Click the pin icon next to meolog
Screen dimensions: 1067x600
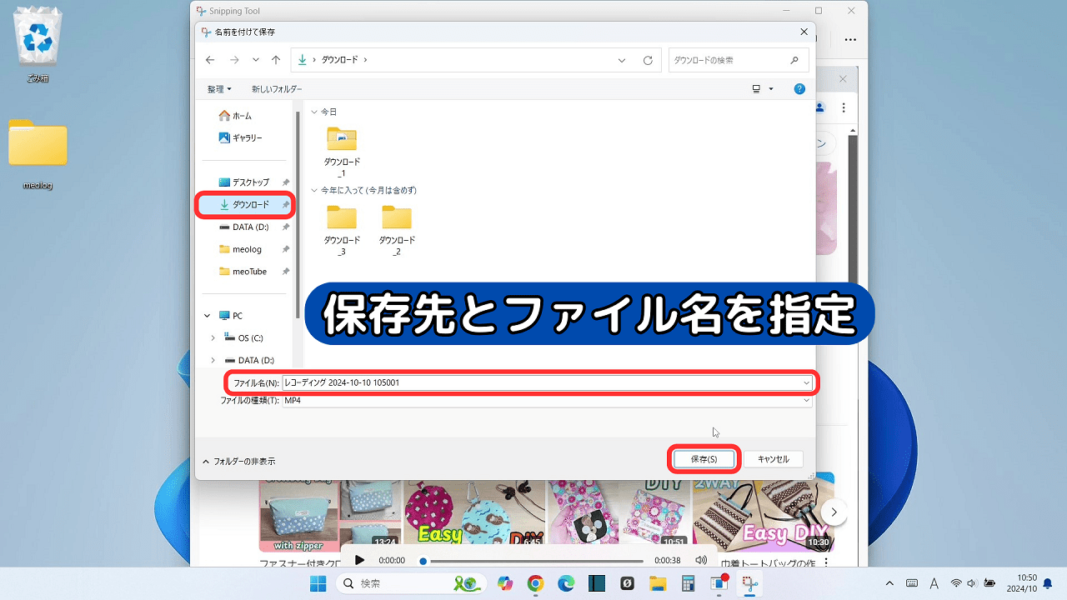284,248
